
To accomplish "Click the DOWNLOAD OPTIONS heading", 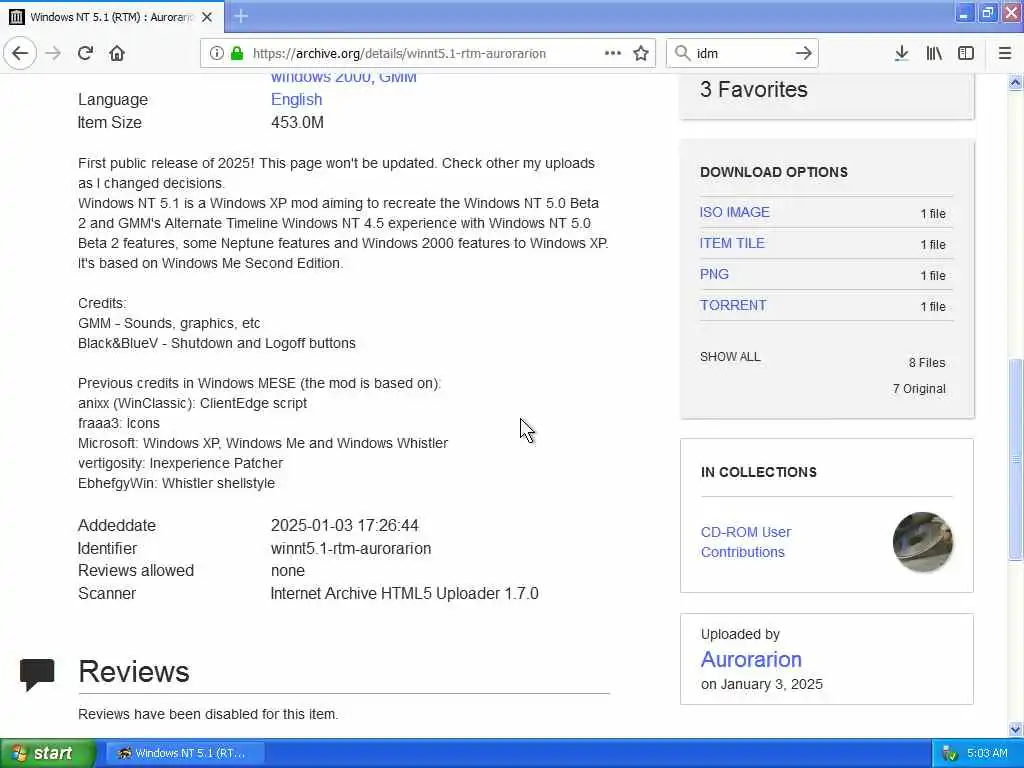I will [x=774, y=172].
